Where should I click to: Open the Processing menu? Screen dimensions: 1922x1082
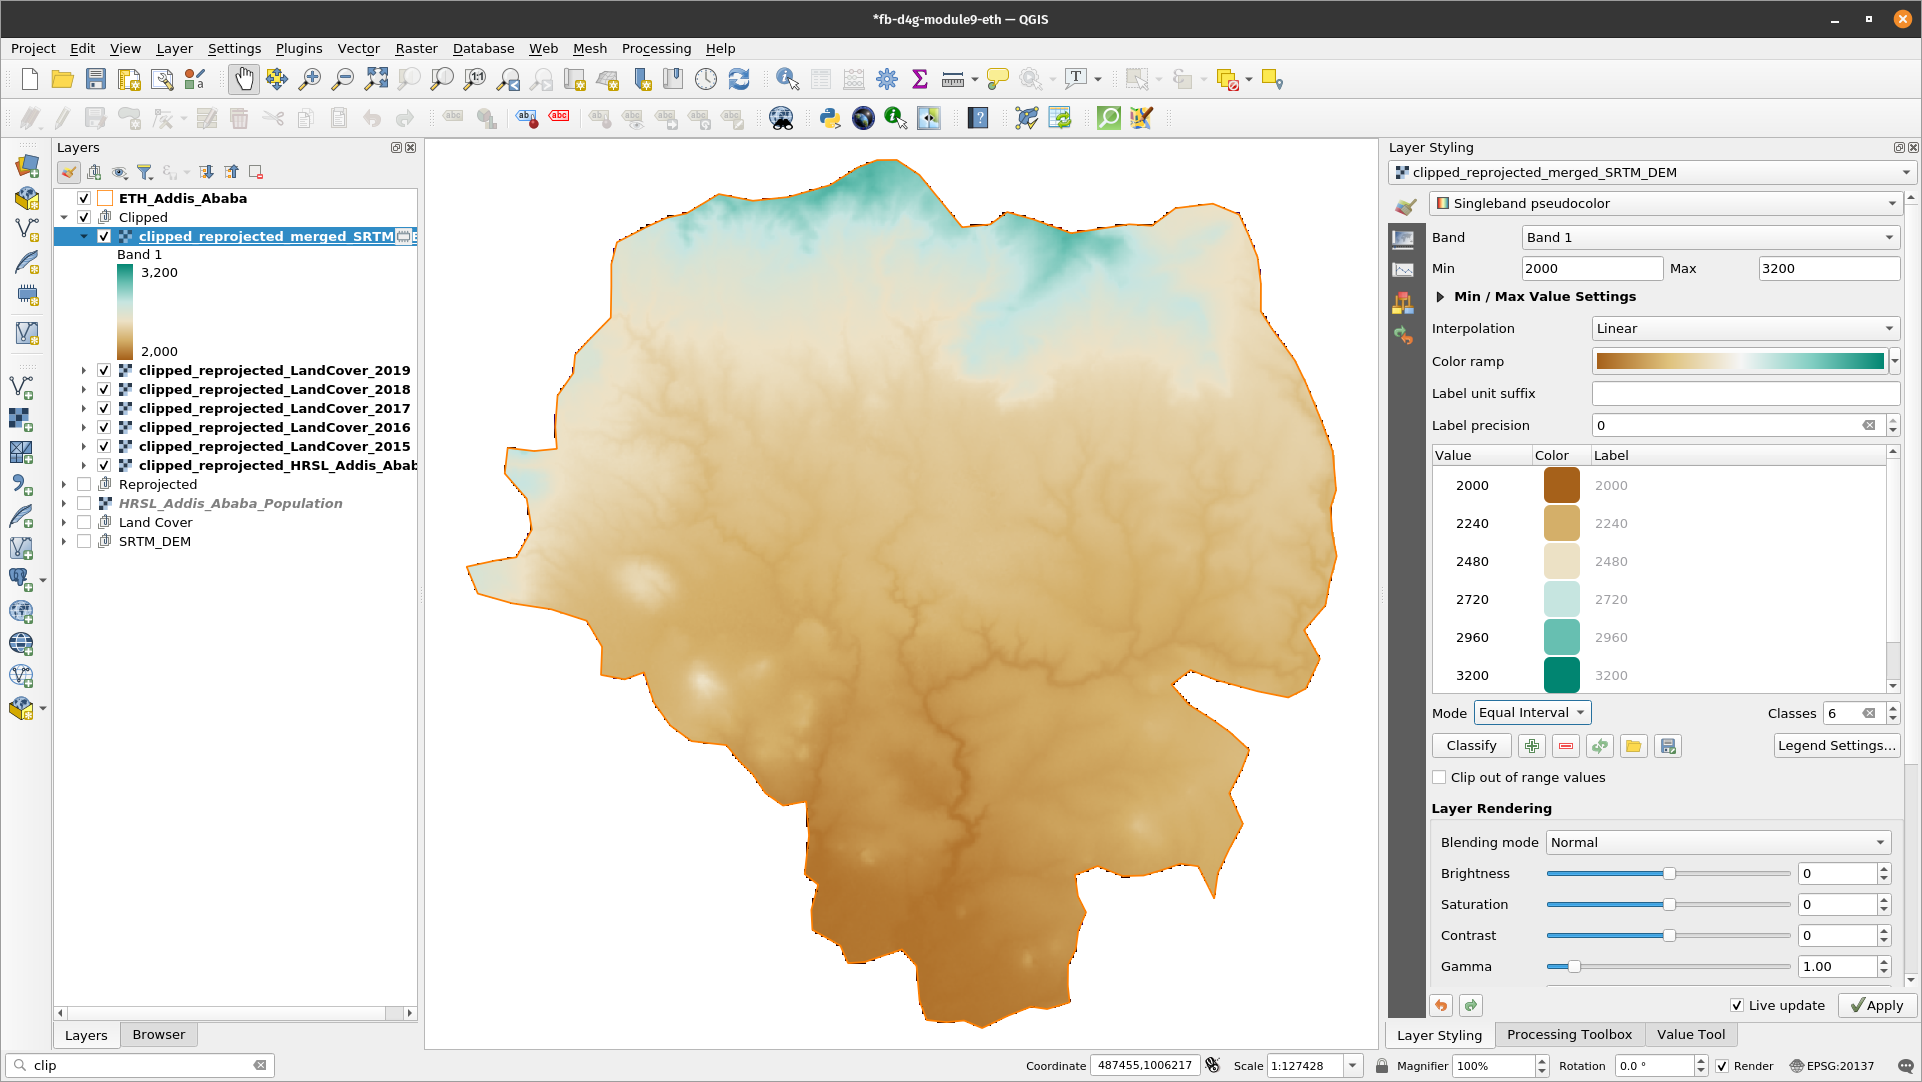(656, 49)
